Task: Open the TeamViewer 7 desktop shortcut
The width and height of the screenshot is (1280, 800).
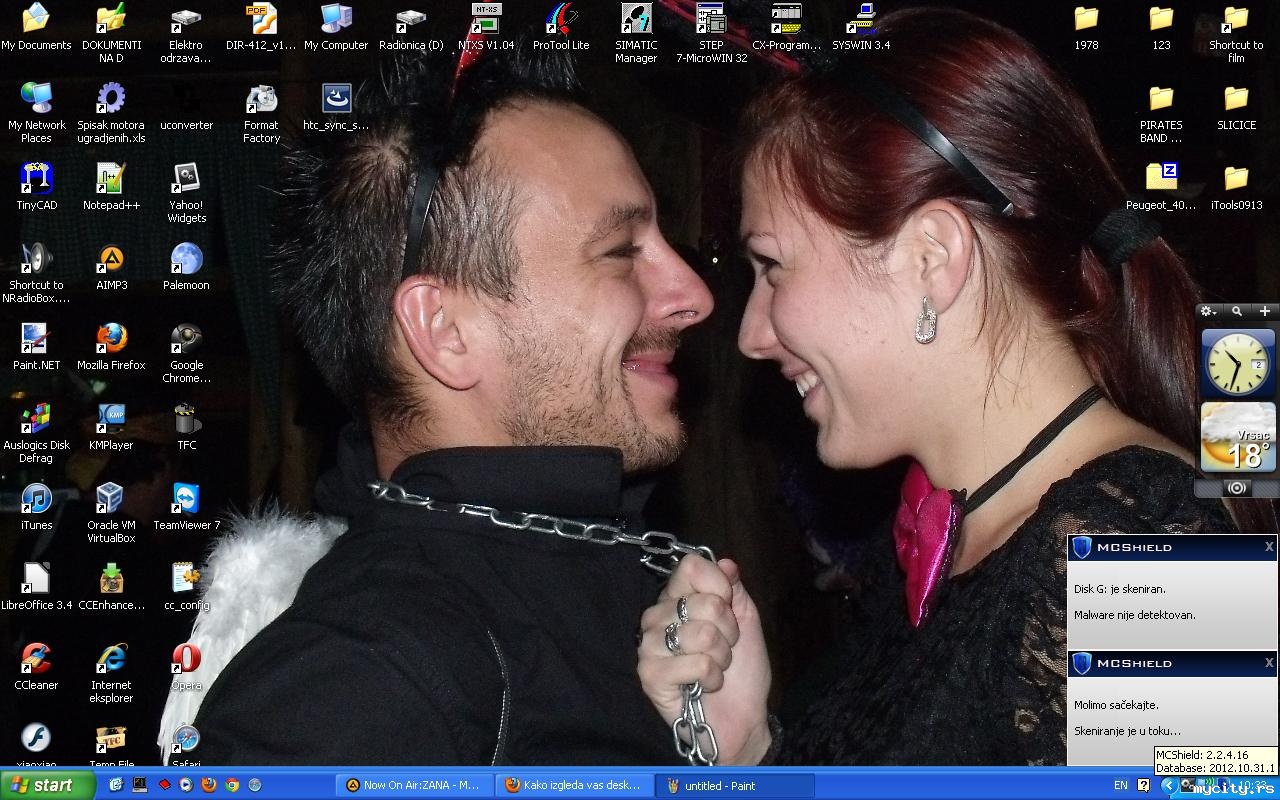Action: pos(186,499)
